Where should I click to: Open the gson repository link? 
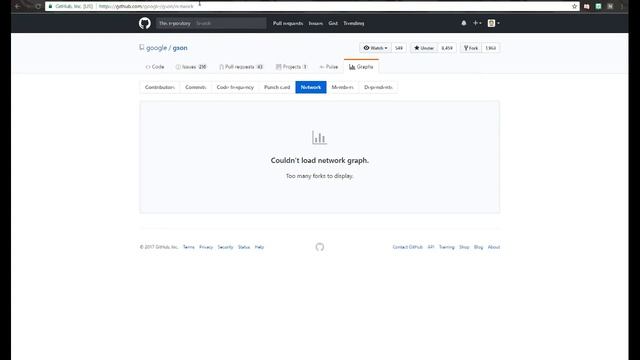click(x=180, y=48)
